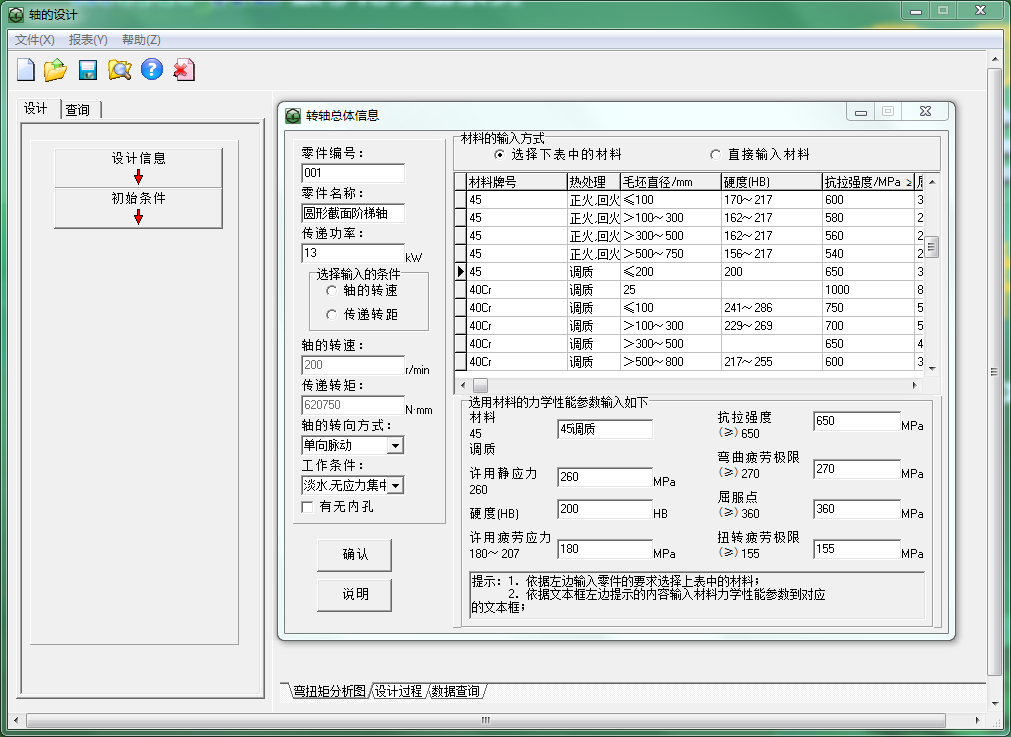Click the 说明 button

coord(355,595)
